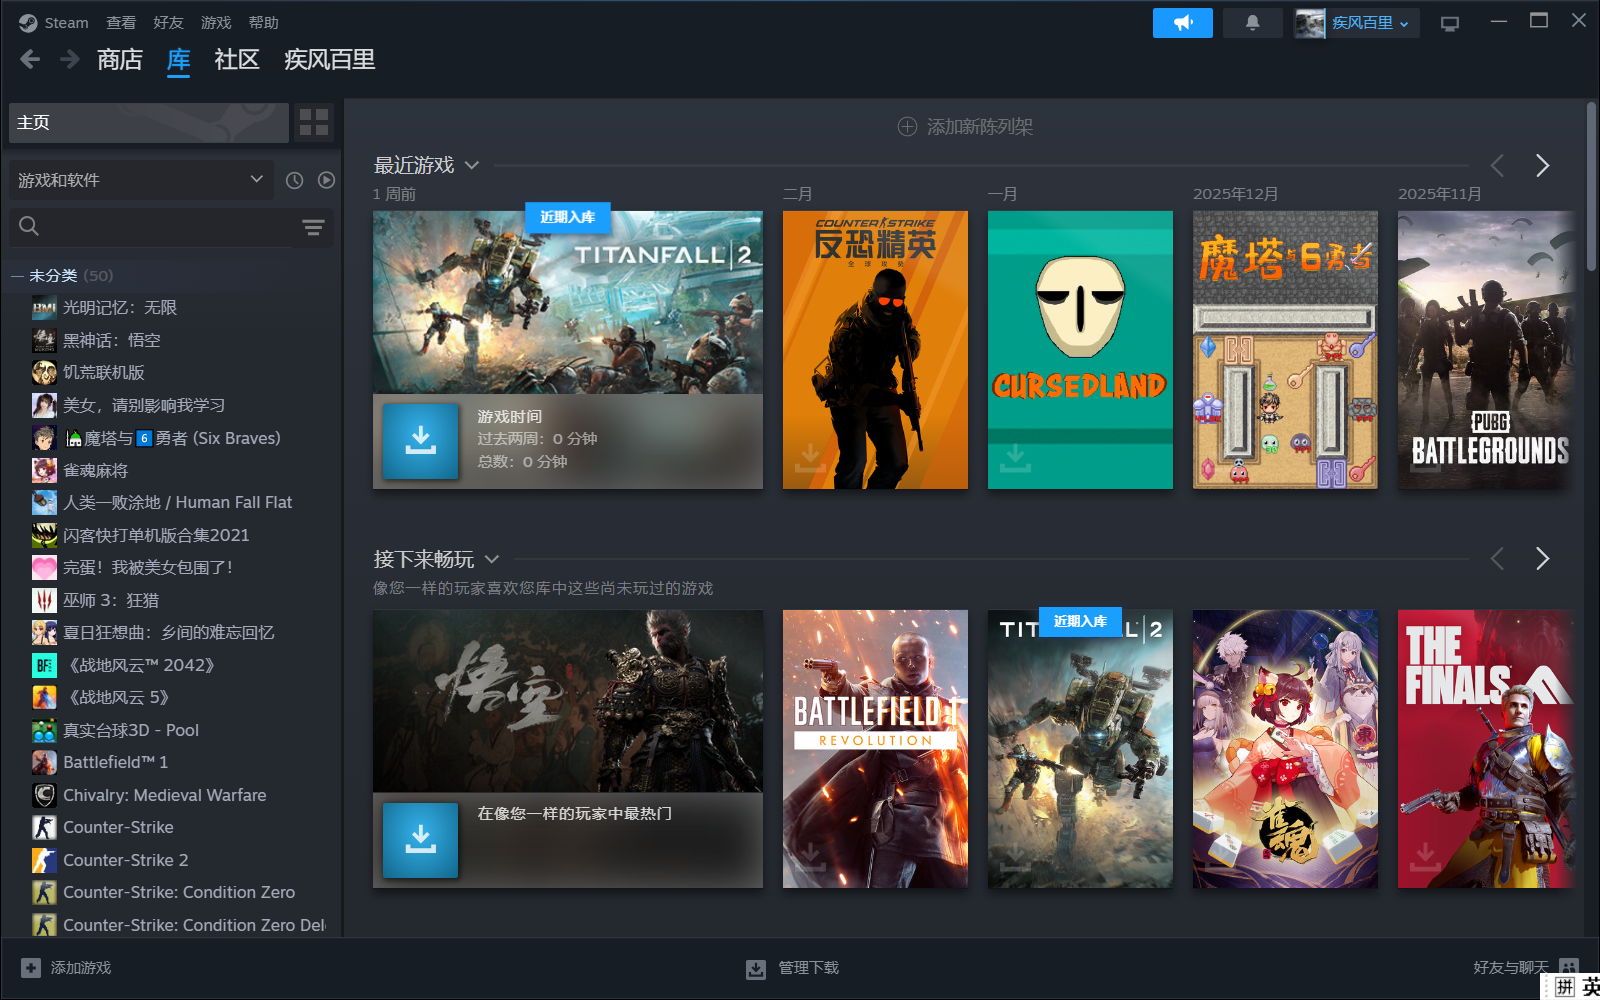1600x1000 pixels.
Task: Open Cursedland cover thumbnail
Action: tap(1080, 350)
